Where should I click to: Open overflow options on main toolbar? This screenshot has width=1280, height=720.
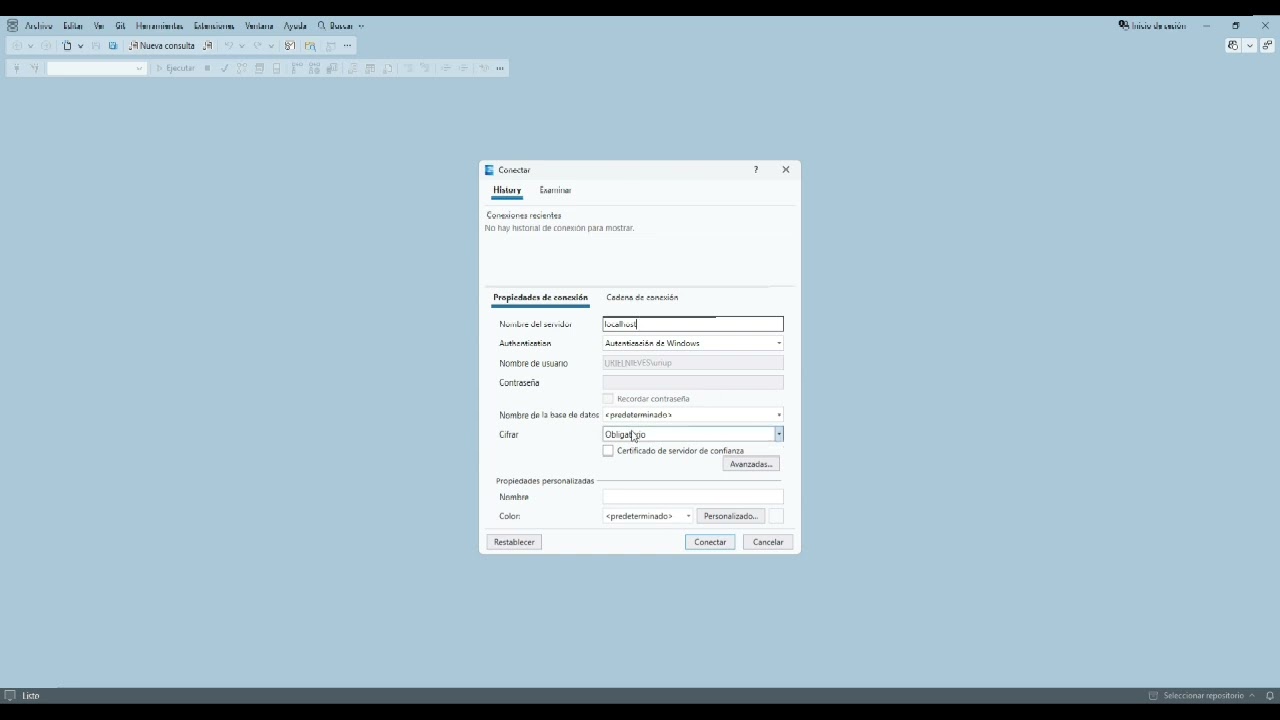click(x=347, y=46)
